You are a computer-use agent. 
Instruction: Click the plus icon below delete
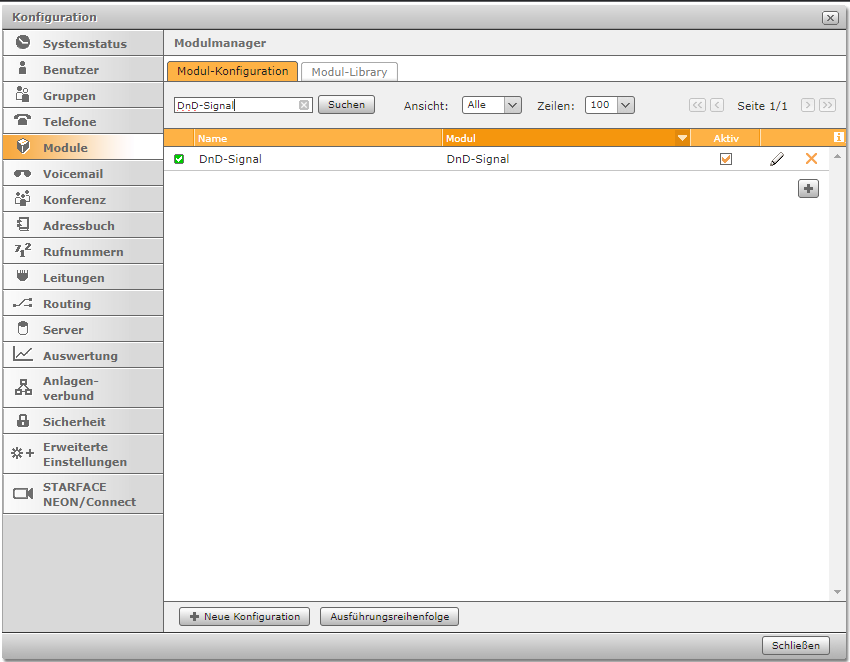coord(808,188)
